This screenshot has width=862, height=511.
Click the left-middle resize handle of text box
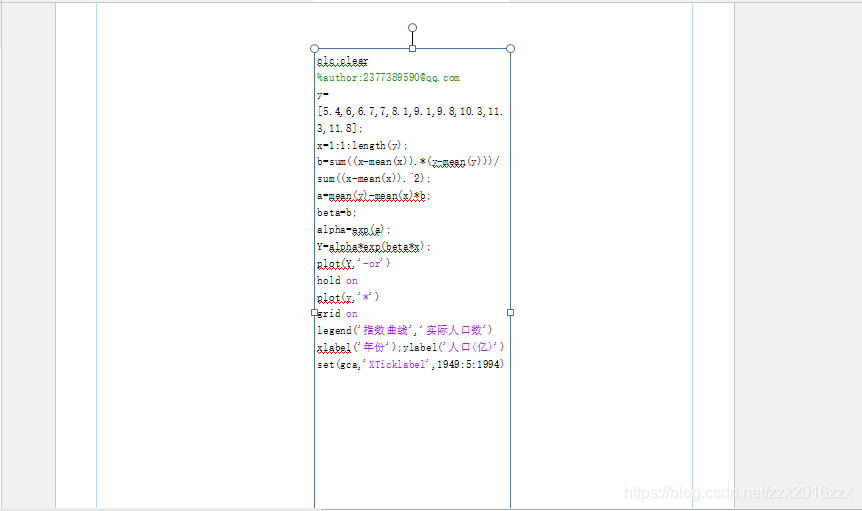(315, 312)
